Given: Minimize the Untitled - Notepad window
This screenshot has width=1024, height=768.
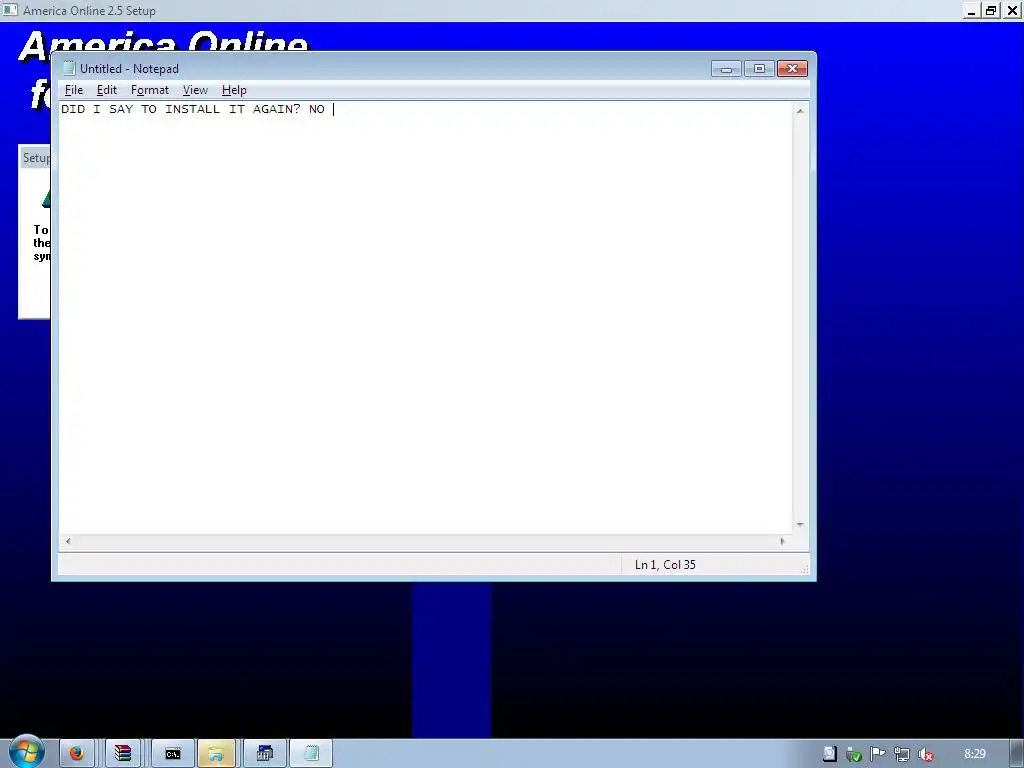Looking at the screenshot, I should [x=726, y=69].
